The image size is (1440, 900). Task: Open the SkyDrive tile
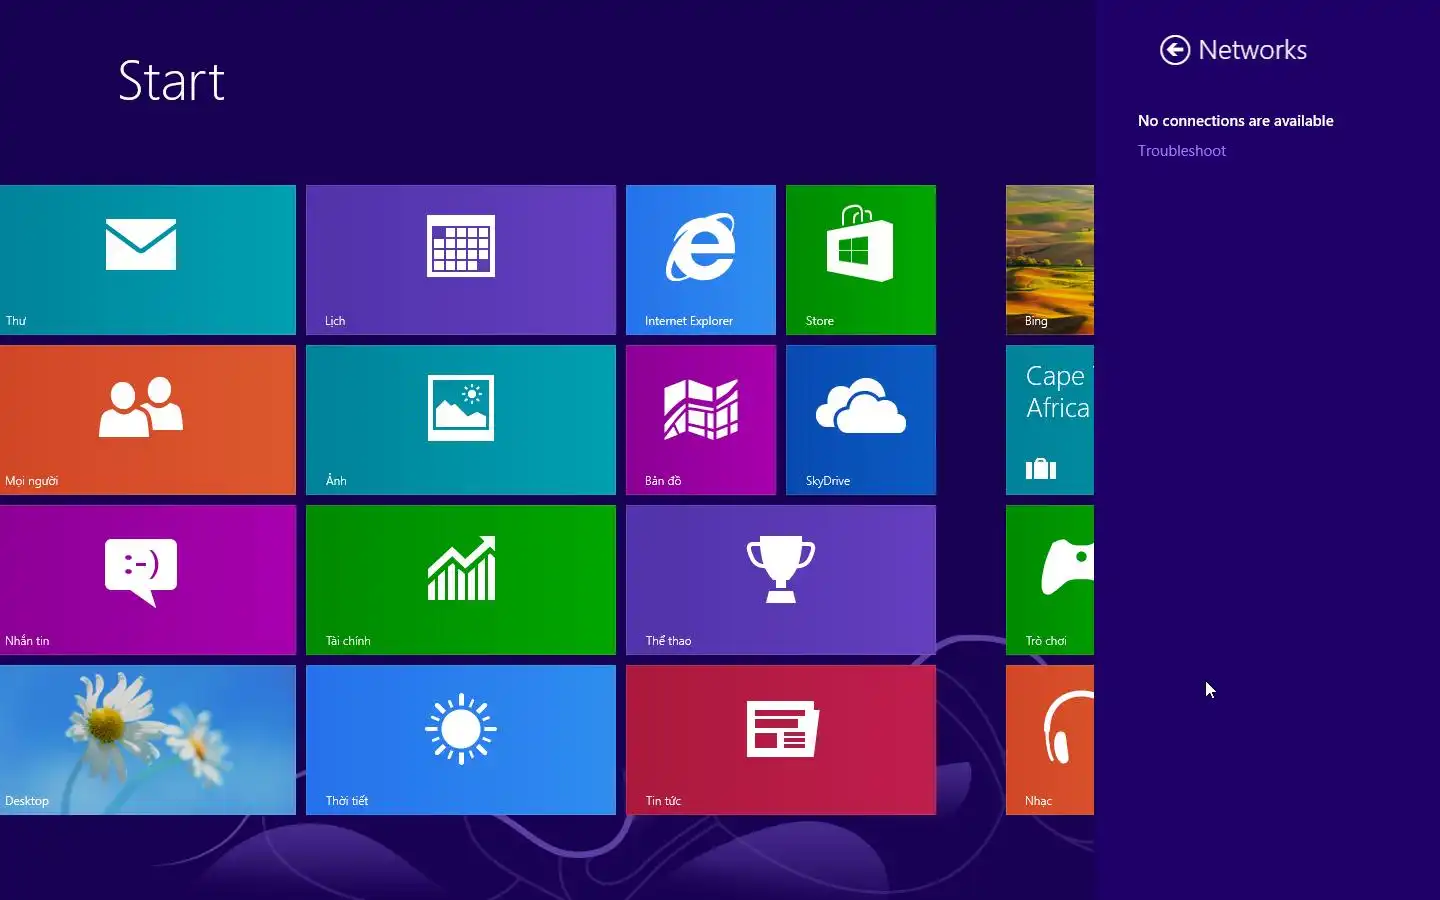pyautogui.click(x=861, y=420)
